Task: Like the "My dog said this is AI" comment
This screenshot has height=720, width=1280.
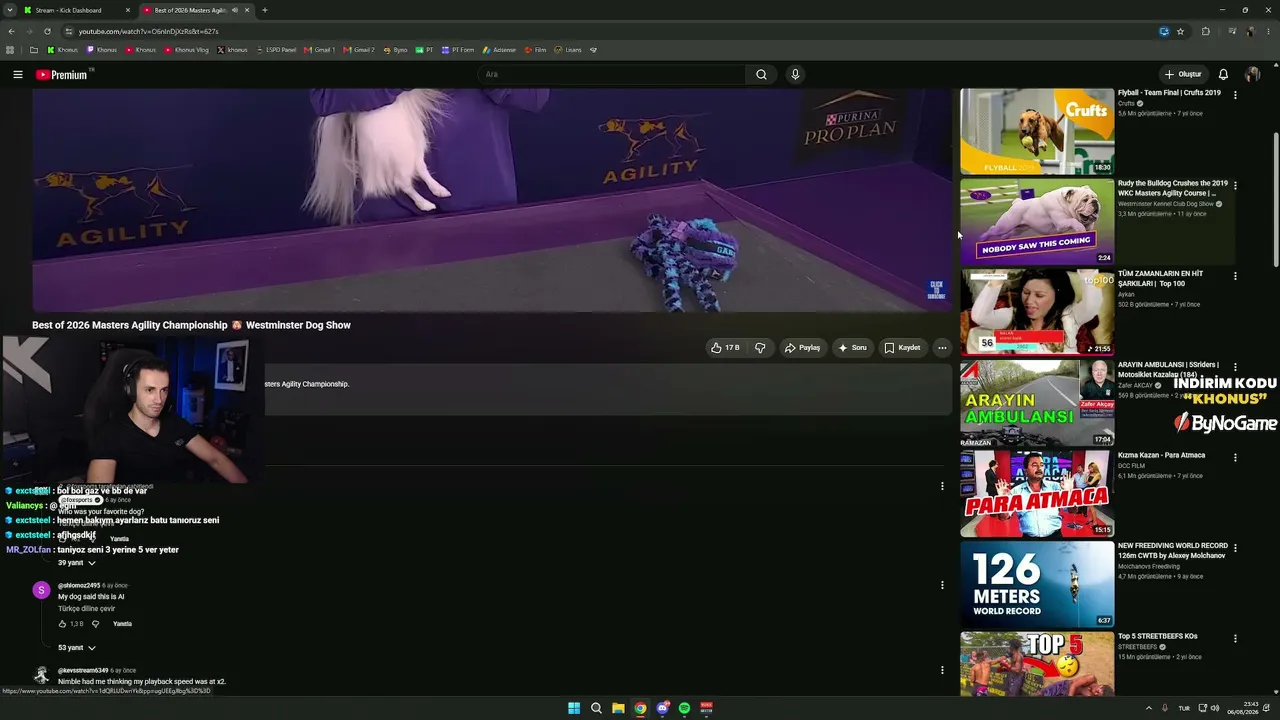Action: [63, 624]
